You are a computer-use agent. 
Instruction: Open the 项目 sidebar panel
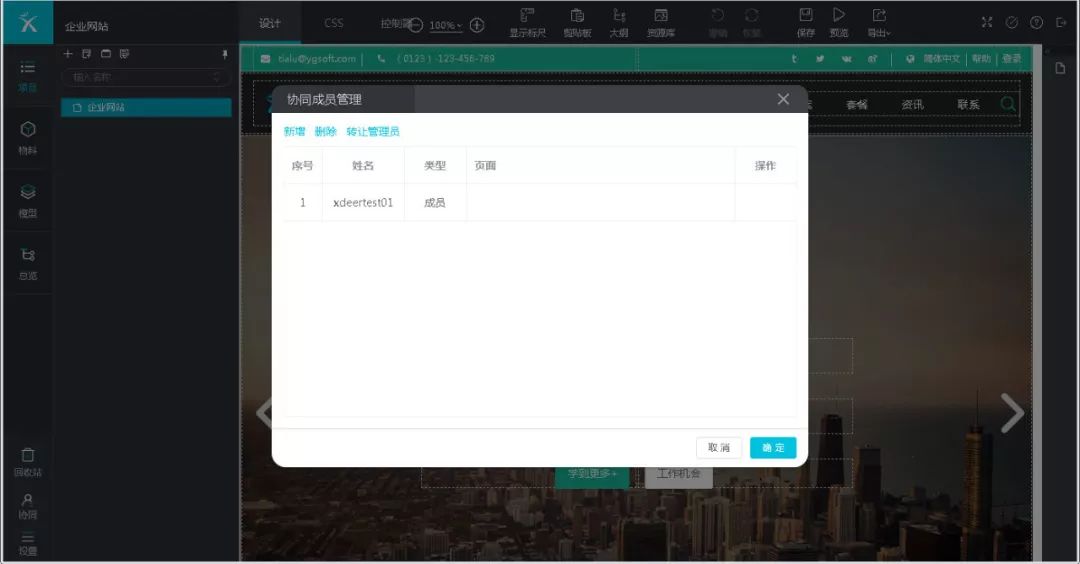[x=28, y=76]
